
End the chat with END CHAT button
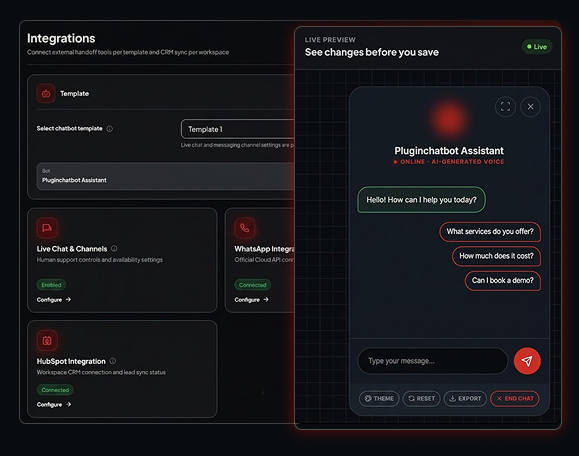[515, 398]
